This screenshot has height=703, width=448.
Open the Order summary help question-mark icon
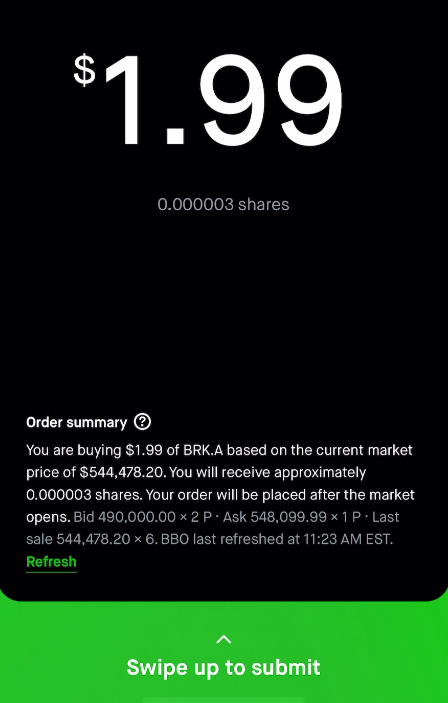(x=143, y=422)
